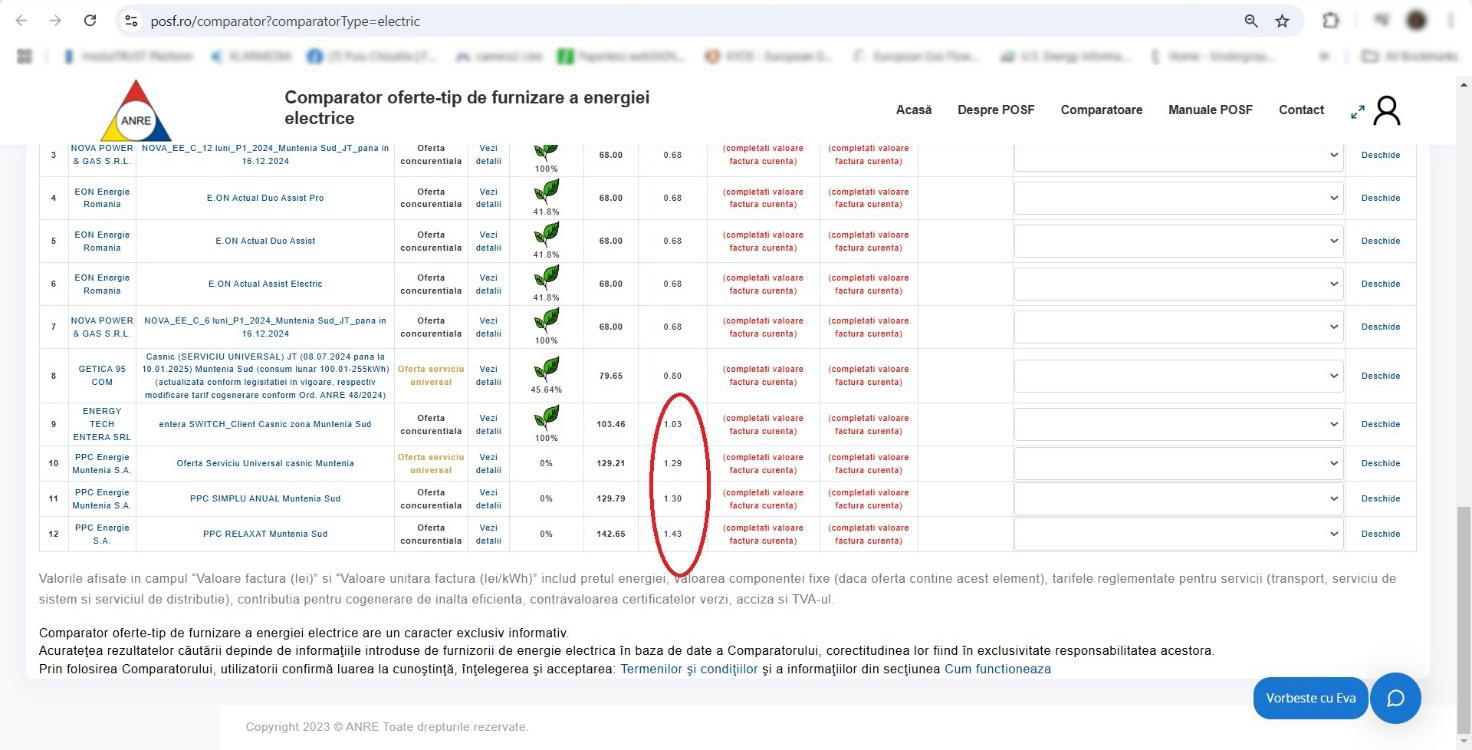1472x750 pixels.
Task: Open the Comparatoare menu
Action: (1101, 110)
